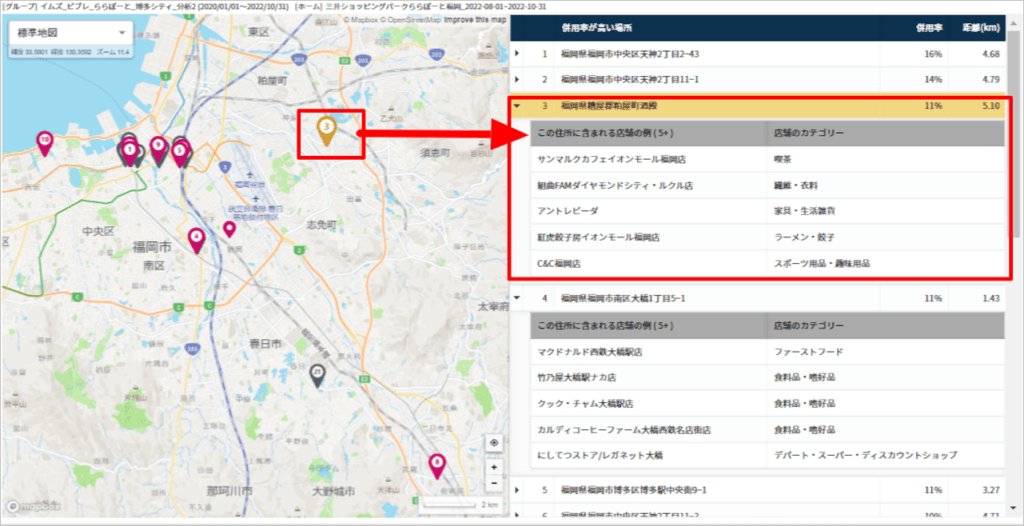
Task: Click the 4.79 distance value in row 2
Action: click(991, 80)
